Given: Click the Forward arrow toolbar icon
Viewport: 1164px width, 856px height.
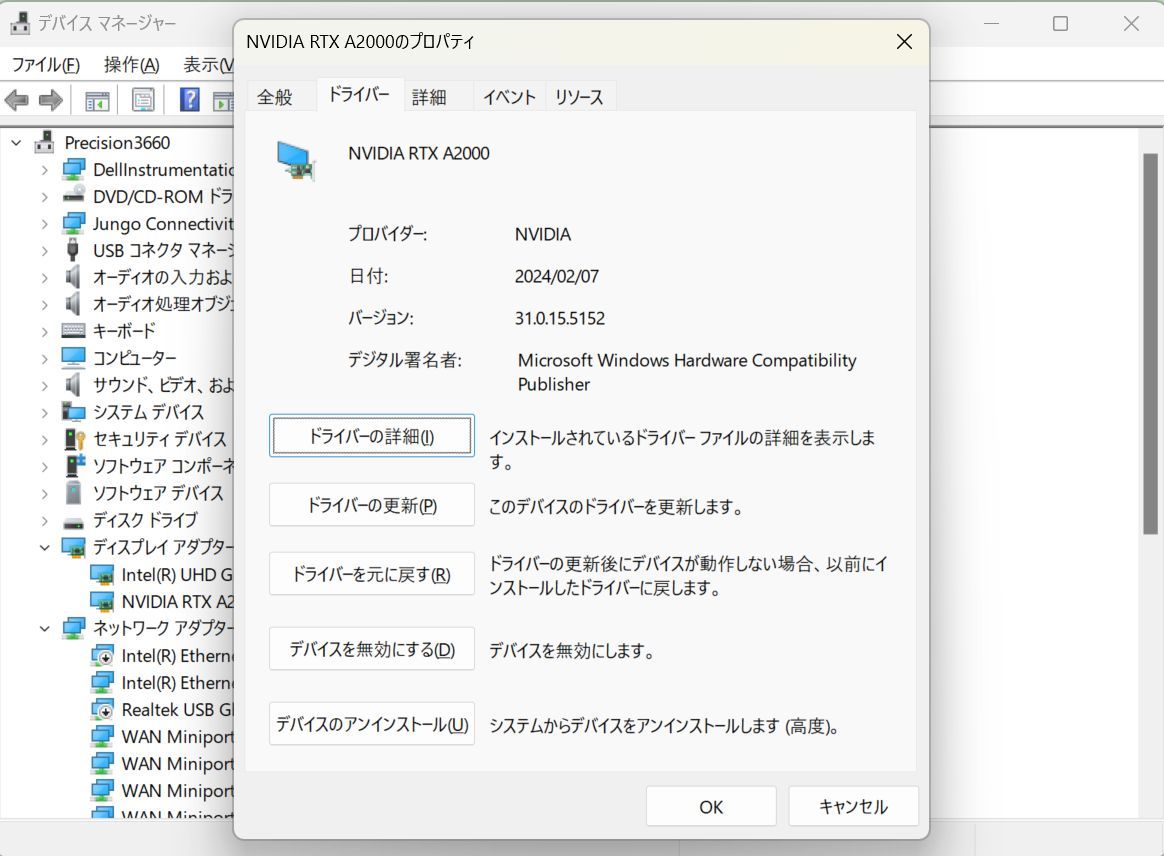Looking at the screenshot, I should (51, 100).
